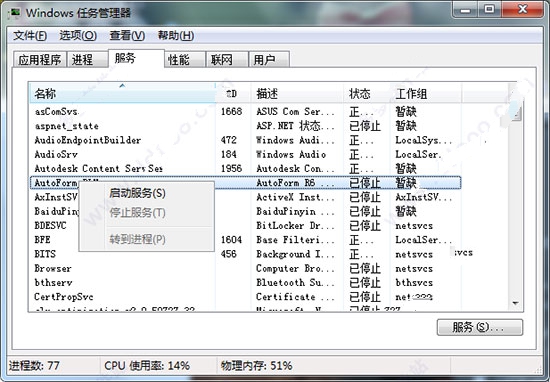Image resolution: width=550 pixels, height=382 pixels.
Task: Click the 服务(S)... button
Action: [479, 327]
